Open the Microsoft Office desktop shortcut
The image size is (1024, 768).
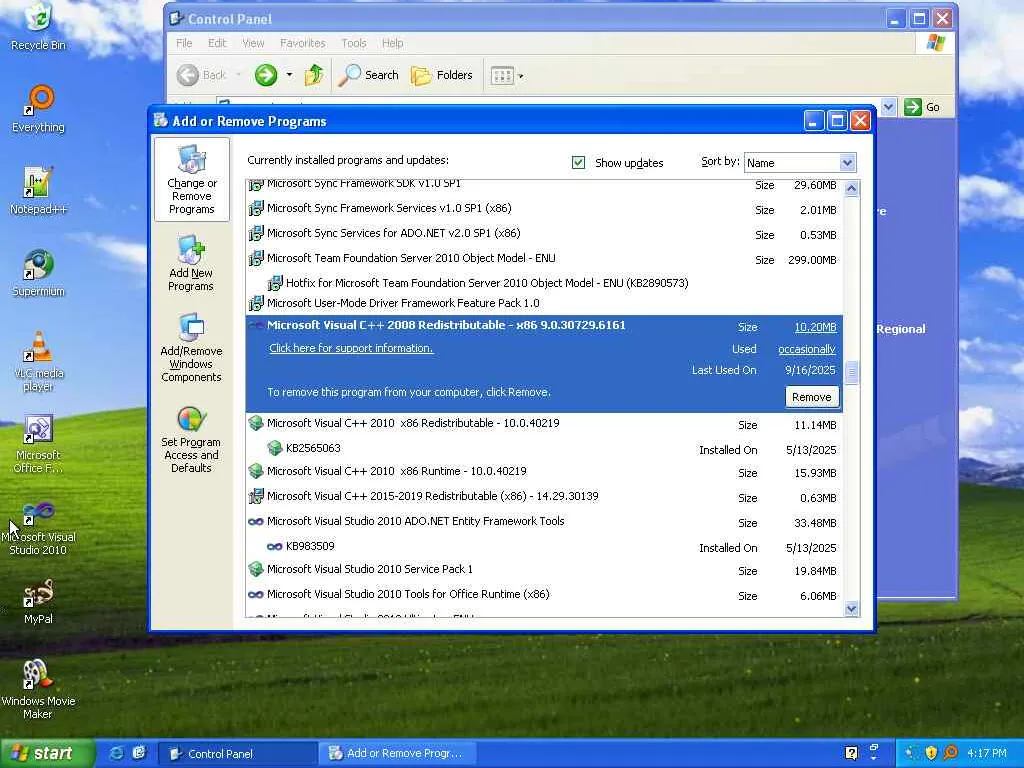(x=39, y=444)
